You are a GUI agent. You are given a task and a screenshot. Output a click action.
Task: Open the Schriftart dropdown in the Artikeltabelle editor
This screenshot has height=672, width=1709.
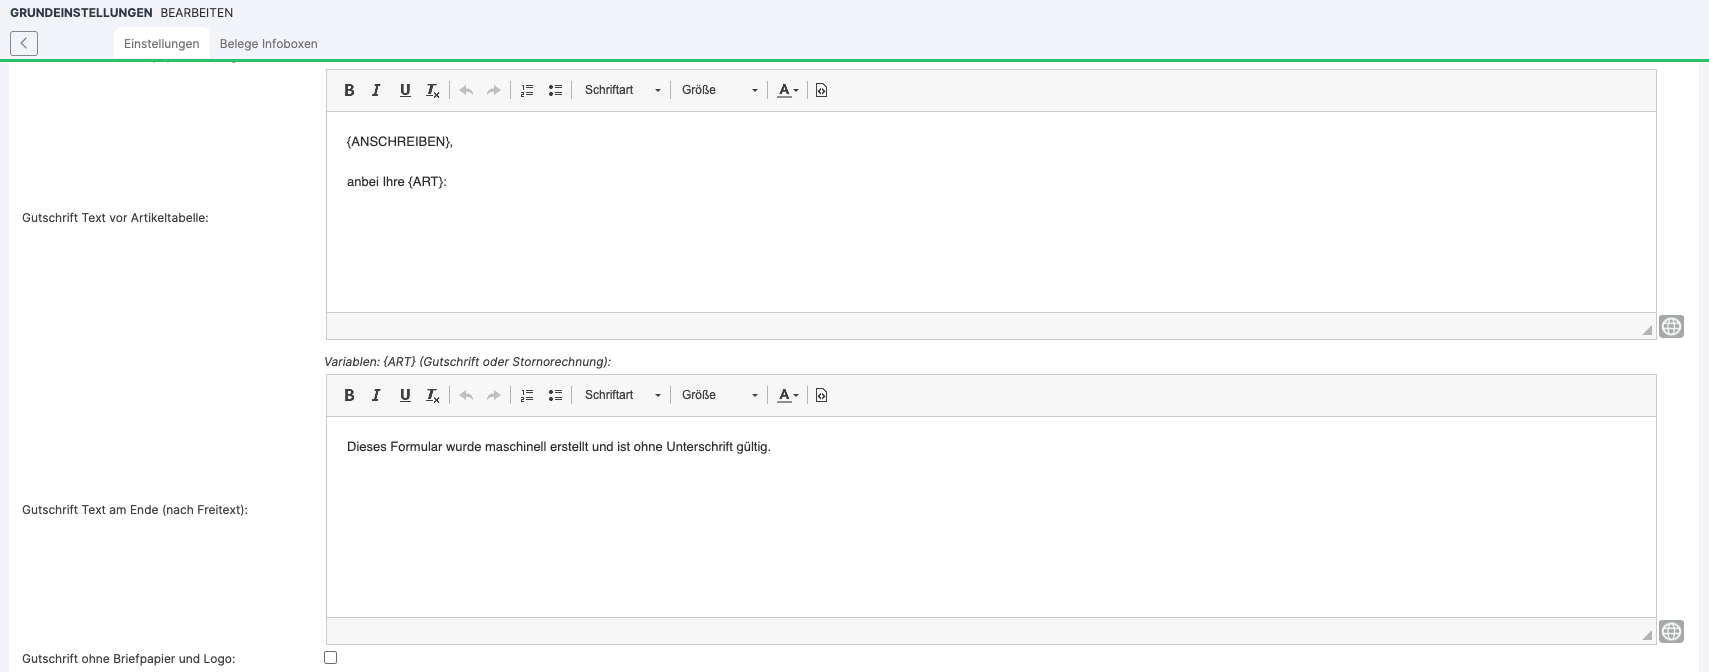tap(622, 90)
